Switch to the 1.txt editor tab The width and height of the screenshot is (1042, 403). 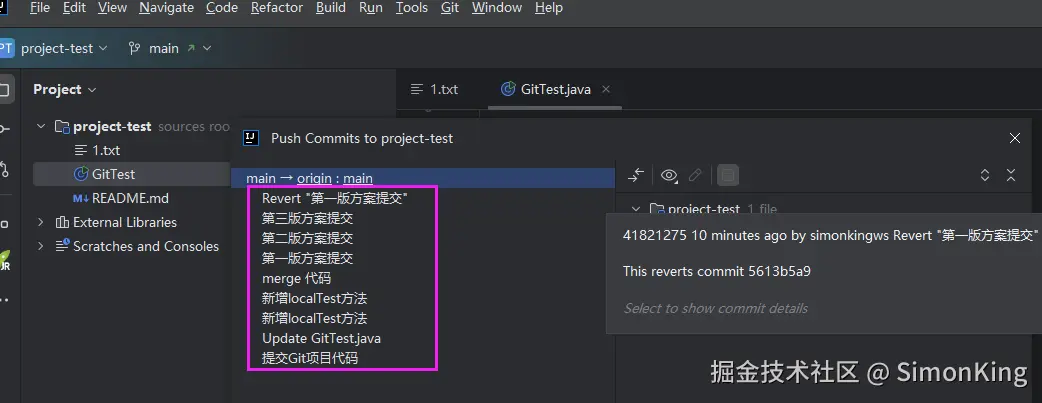pos(435,89)
